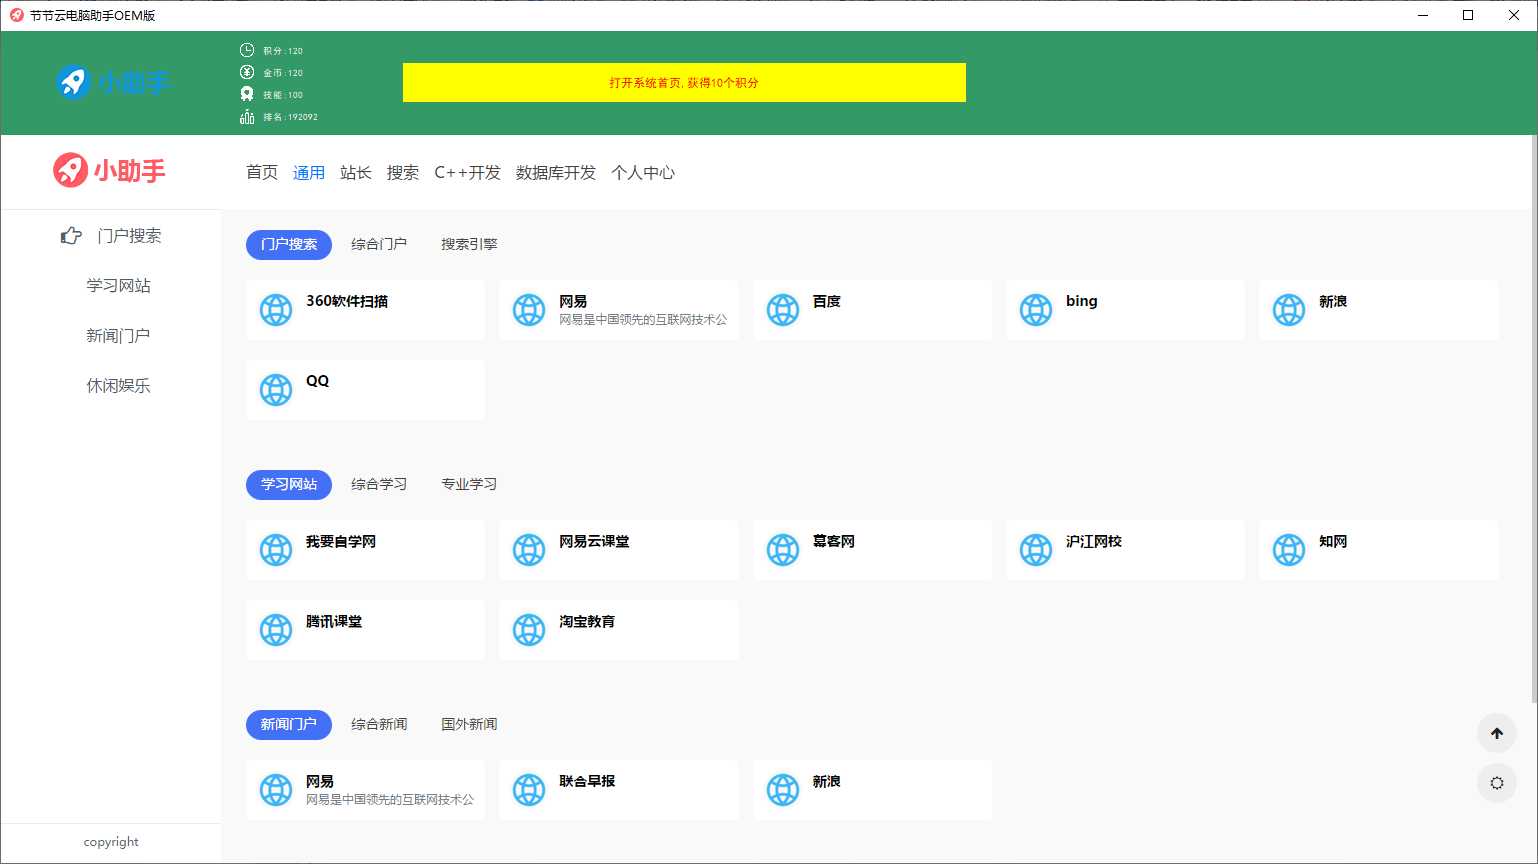Image resolution: width=1538 pixels, height=864 pixels.
Task: Click the 技能:100 skill value text
Action: pyautogui.click(x=283, y=95)
